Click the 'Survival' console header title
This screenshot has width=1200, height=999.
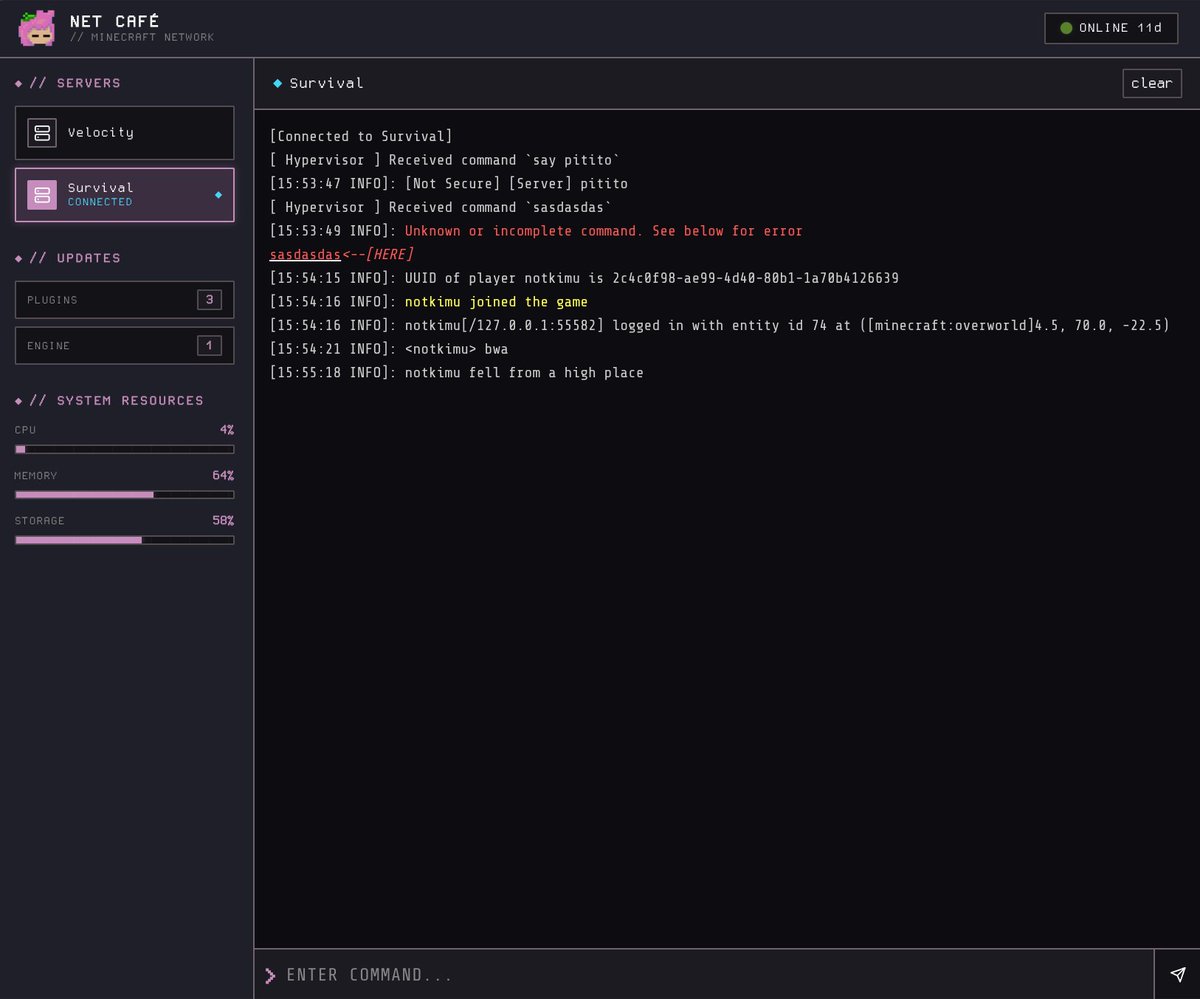pyautogui.click(x=326, y=83)
